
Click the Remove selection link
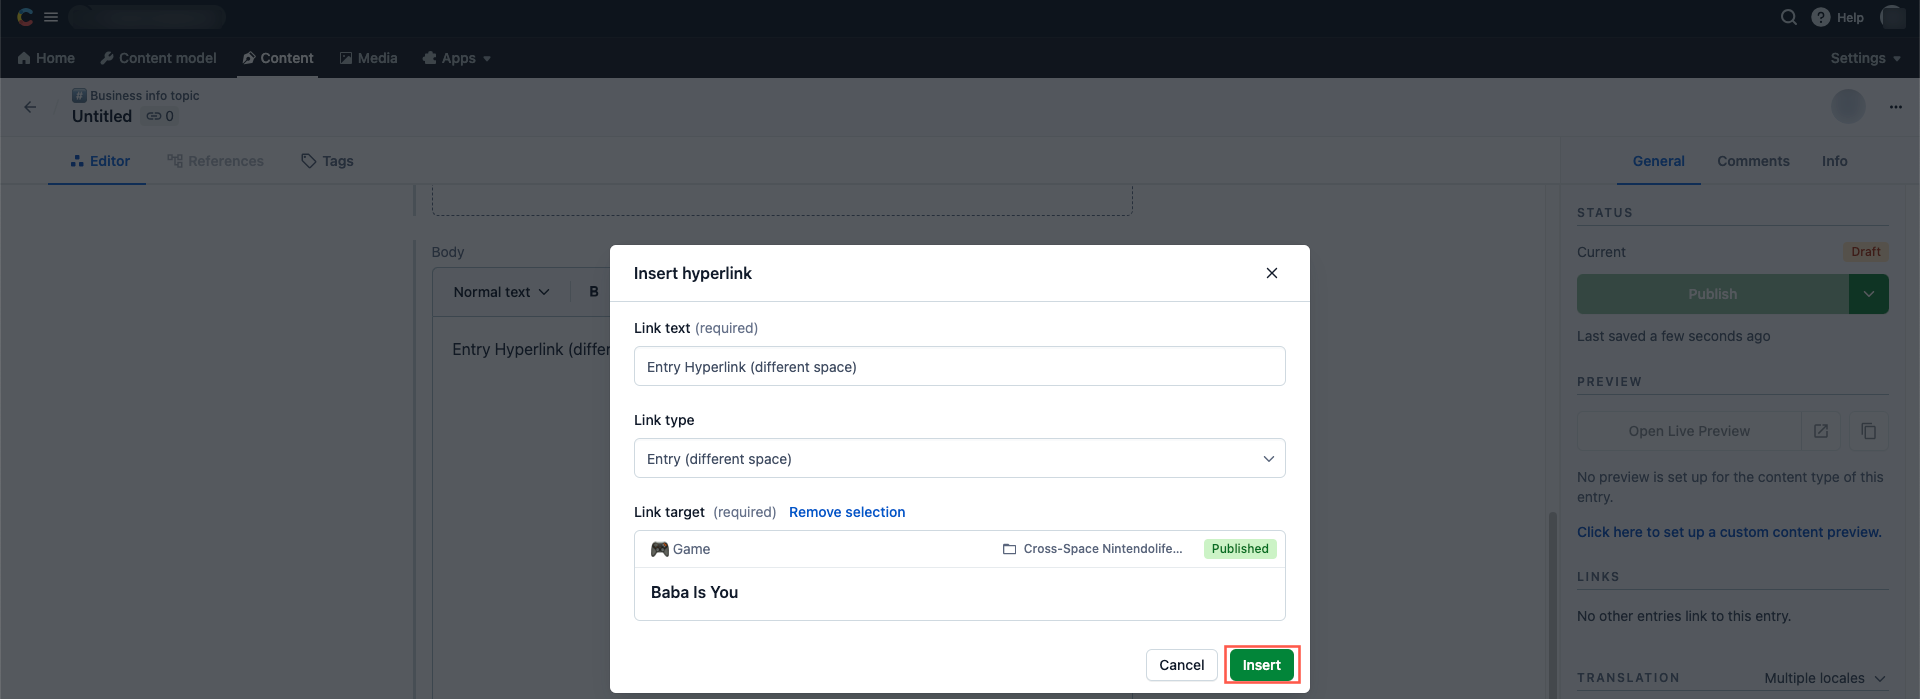click(847, 512)
